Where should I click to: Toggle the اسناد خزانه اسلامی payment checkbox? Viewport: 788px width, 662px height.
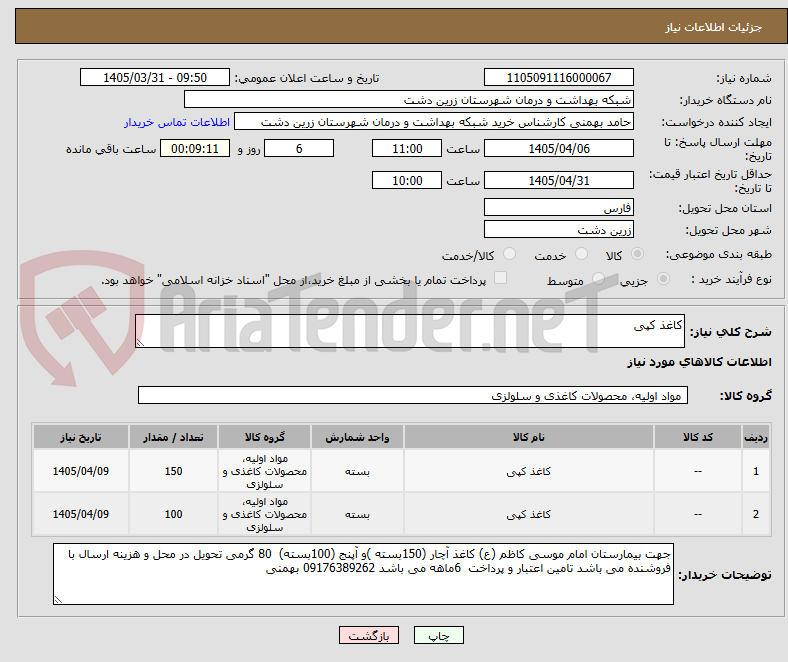(501, 278)
